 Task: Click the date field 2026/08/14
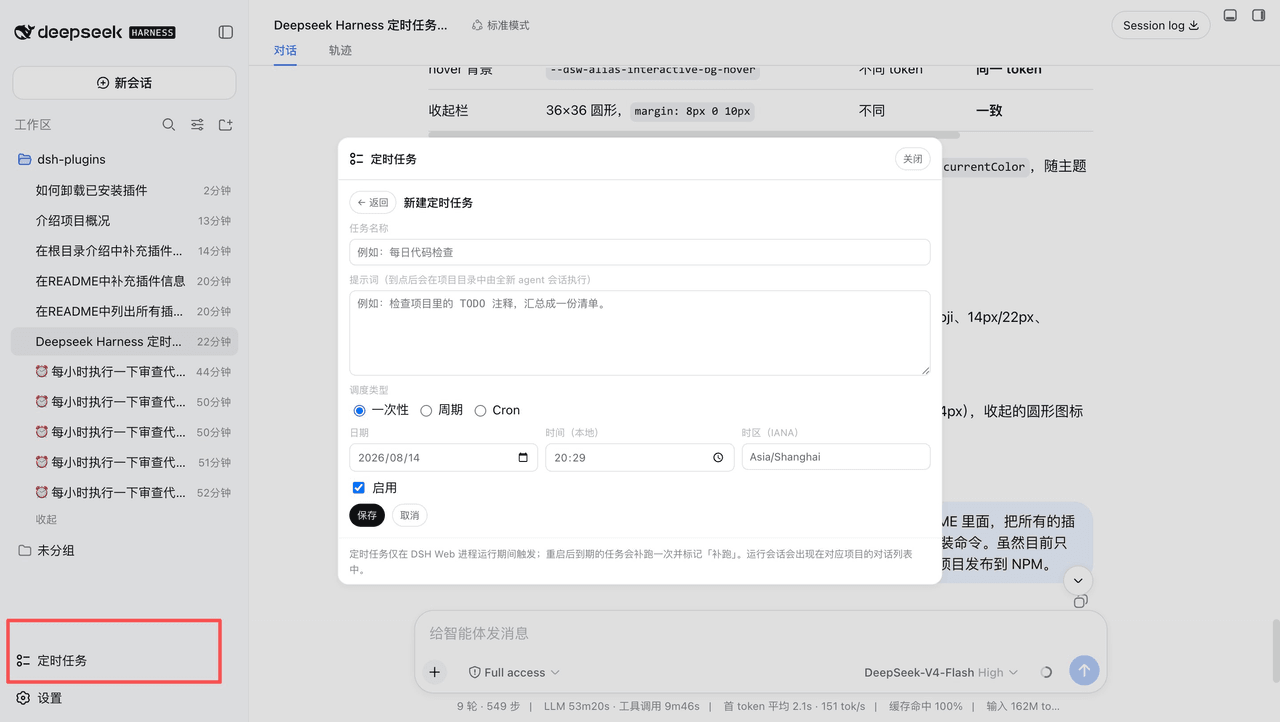pos(443,457)
